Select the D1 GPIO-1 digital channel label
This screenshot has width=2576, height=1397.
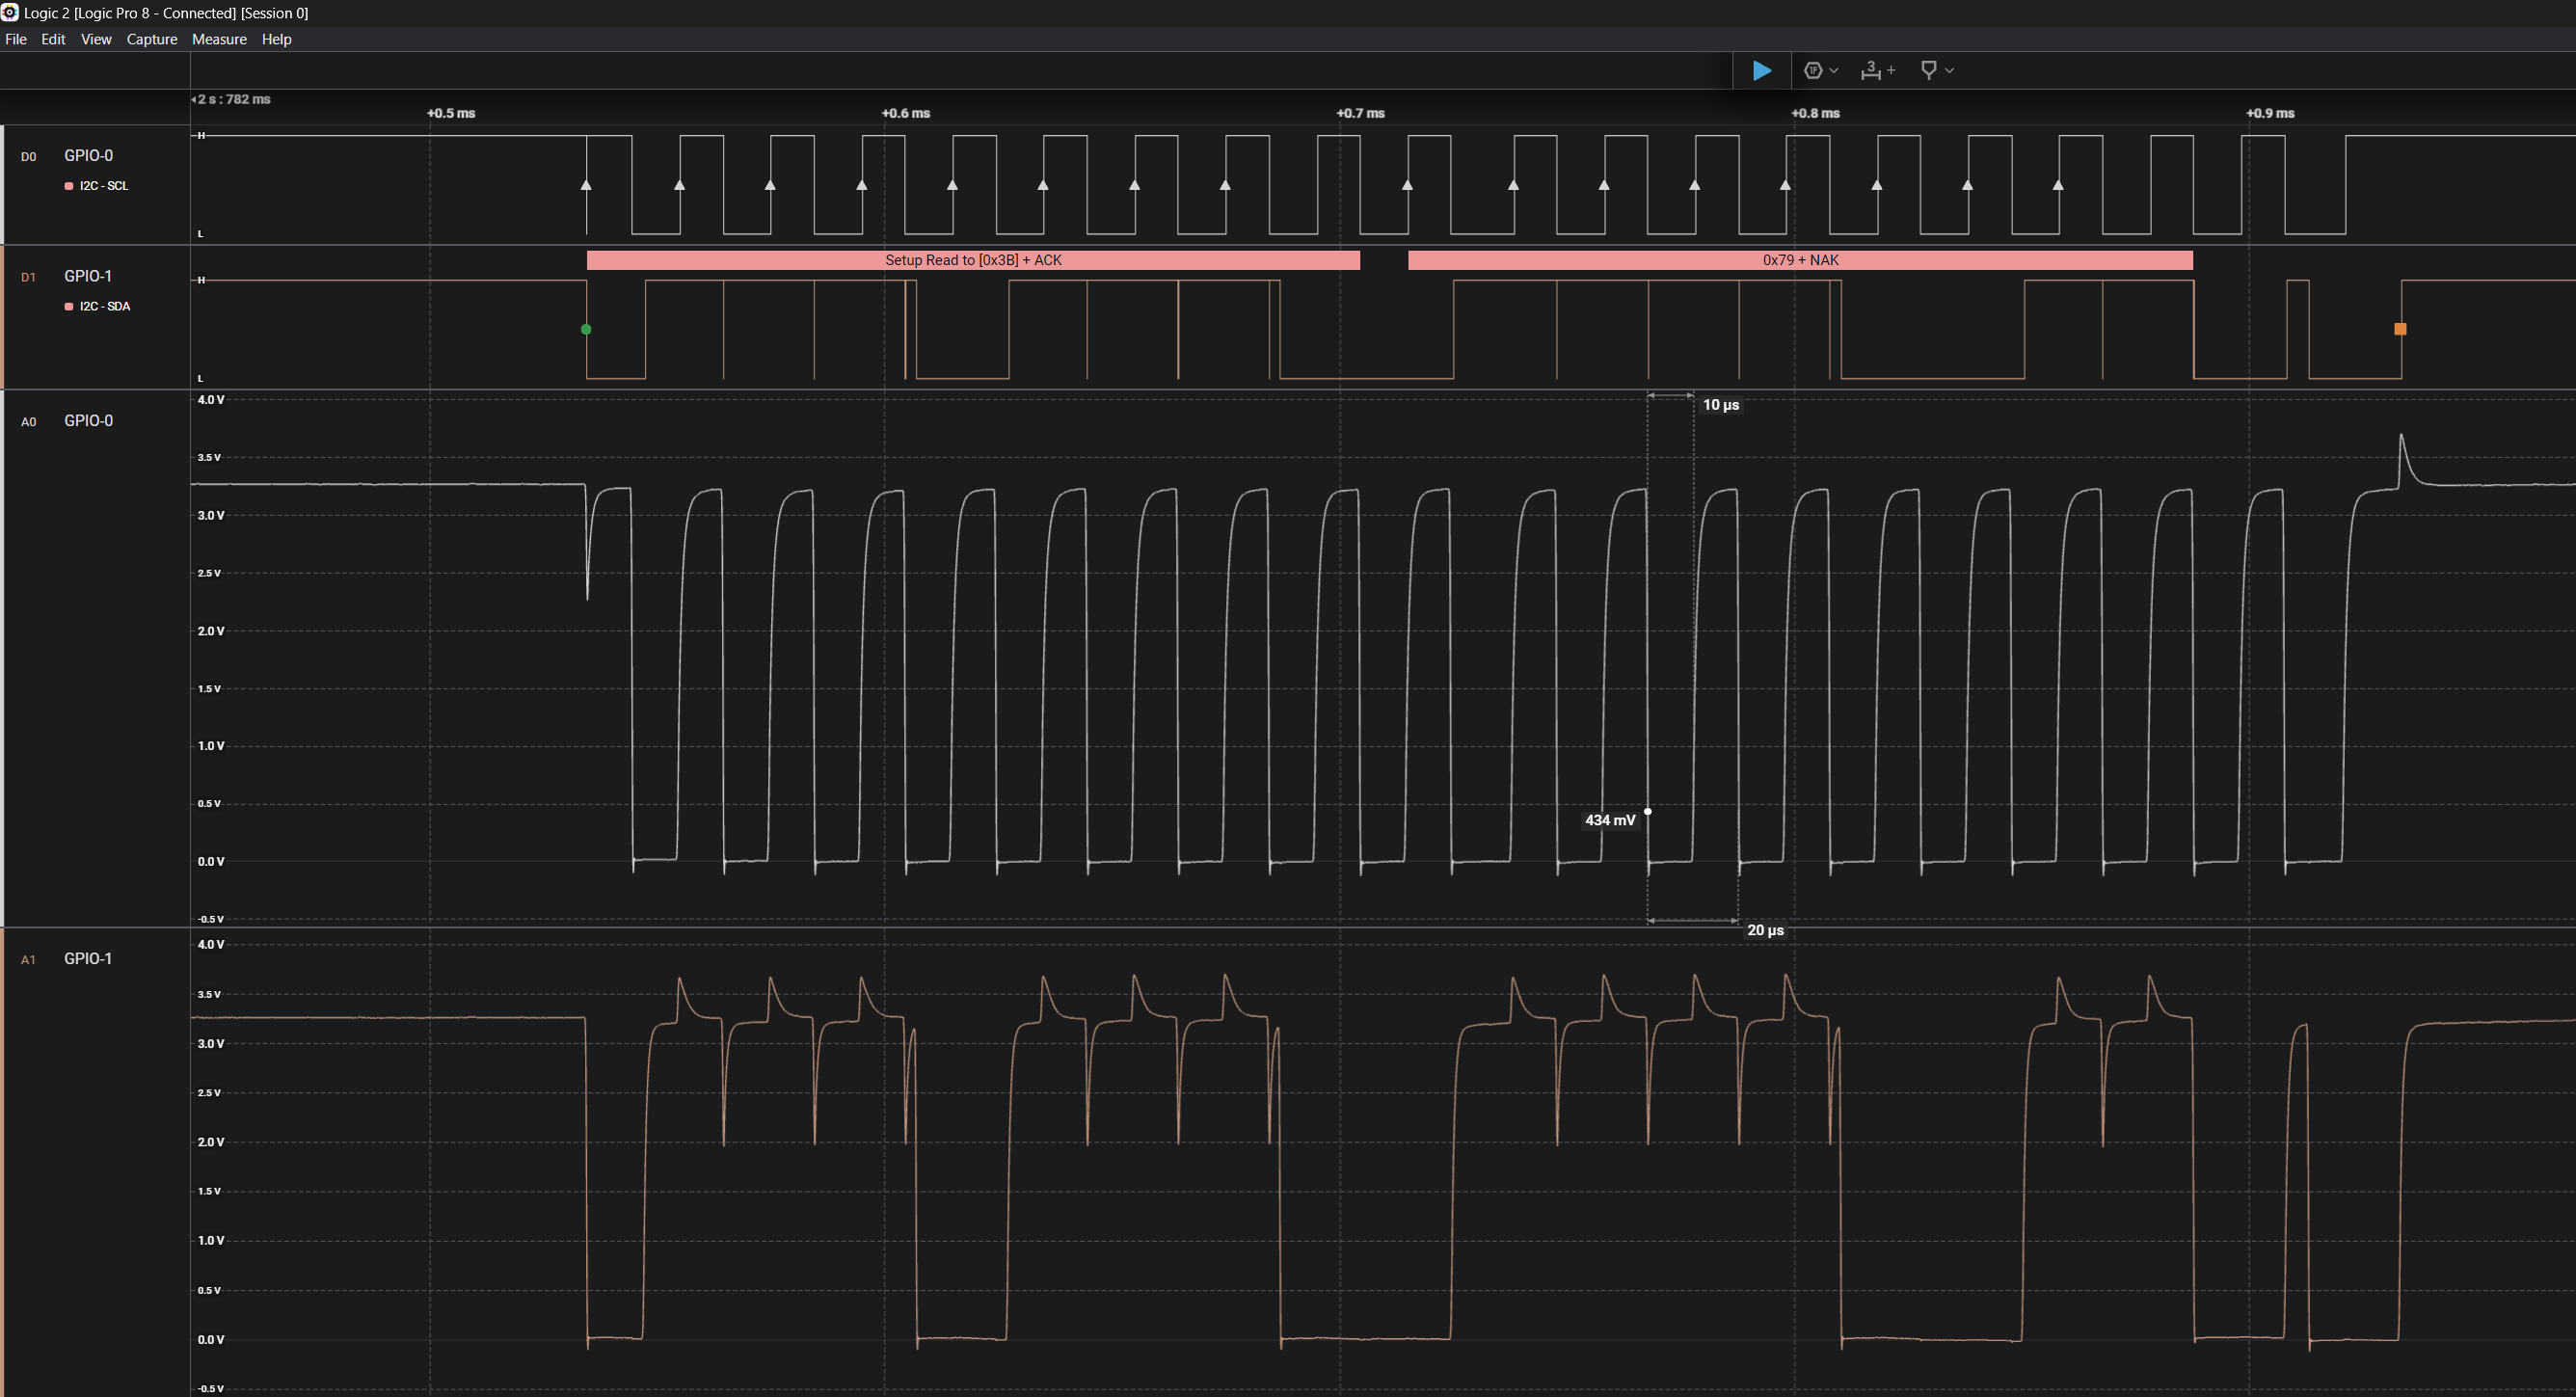pos(88,276)
